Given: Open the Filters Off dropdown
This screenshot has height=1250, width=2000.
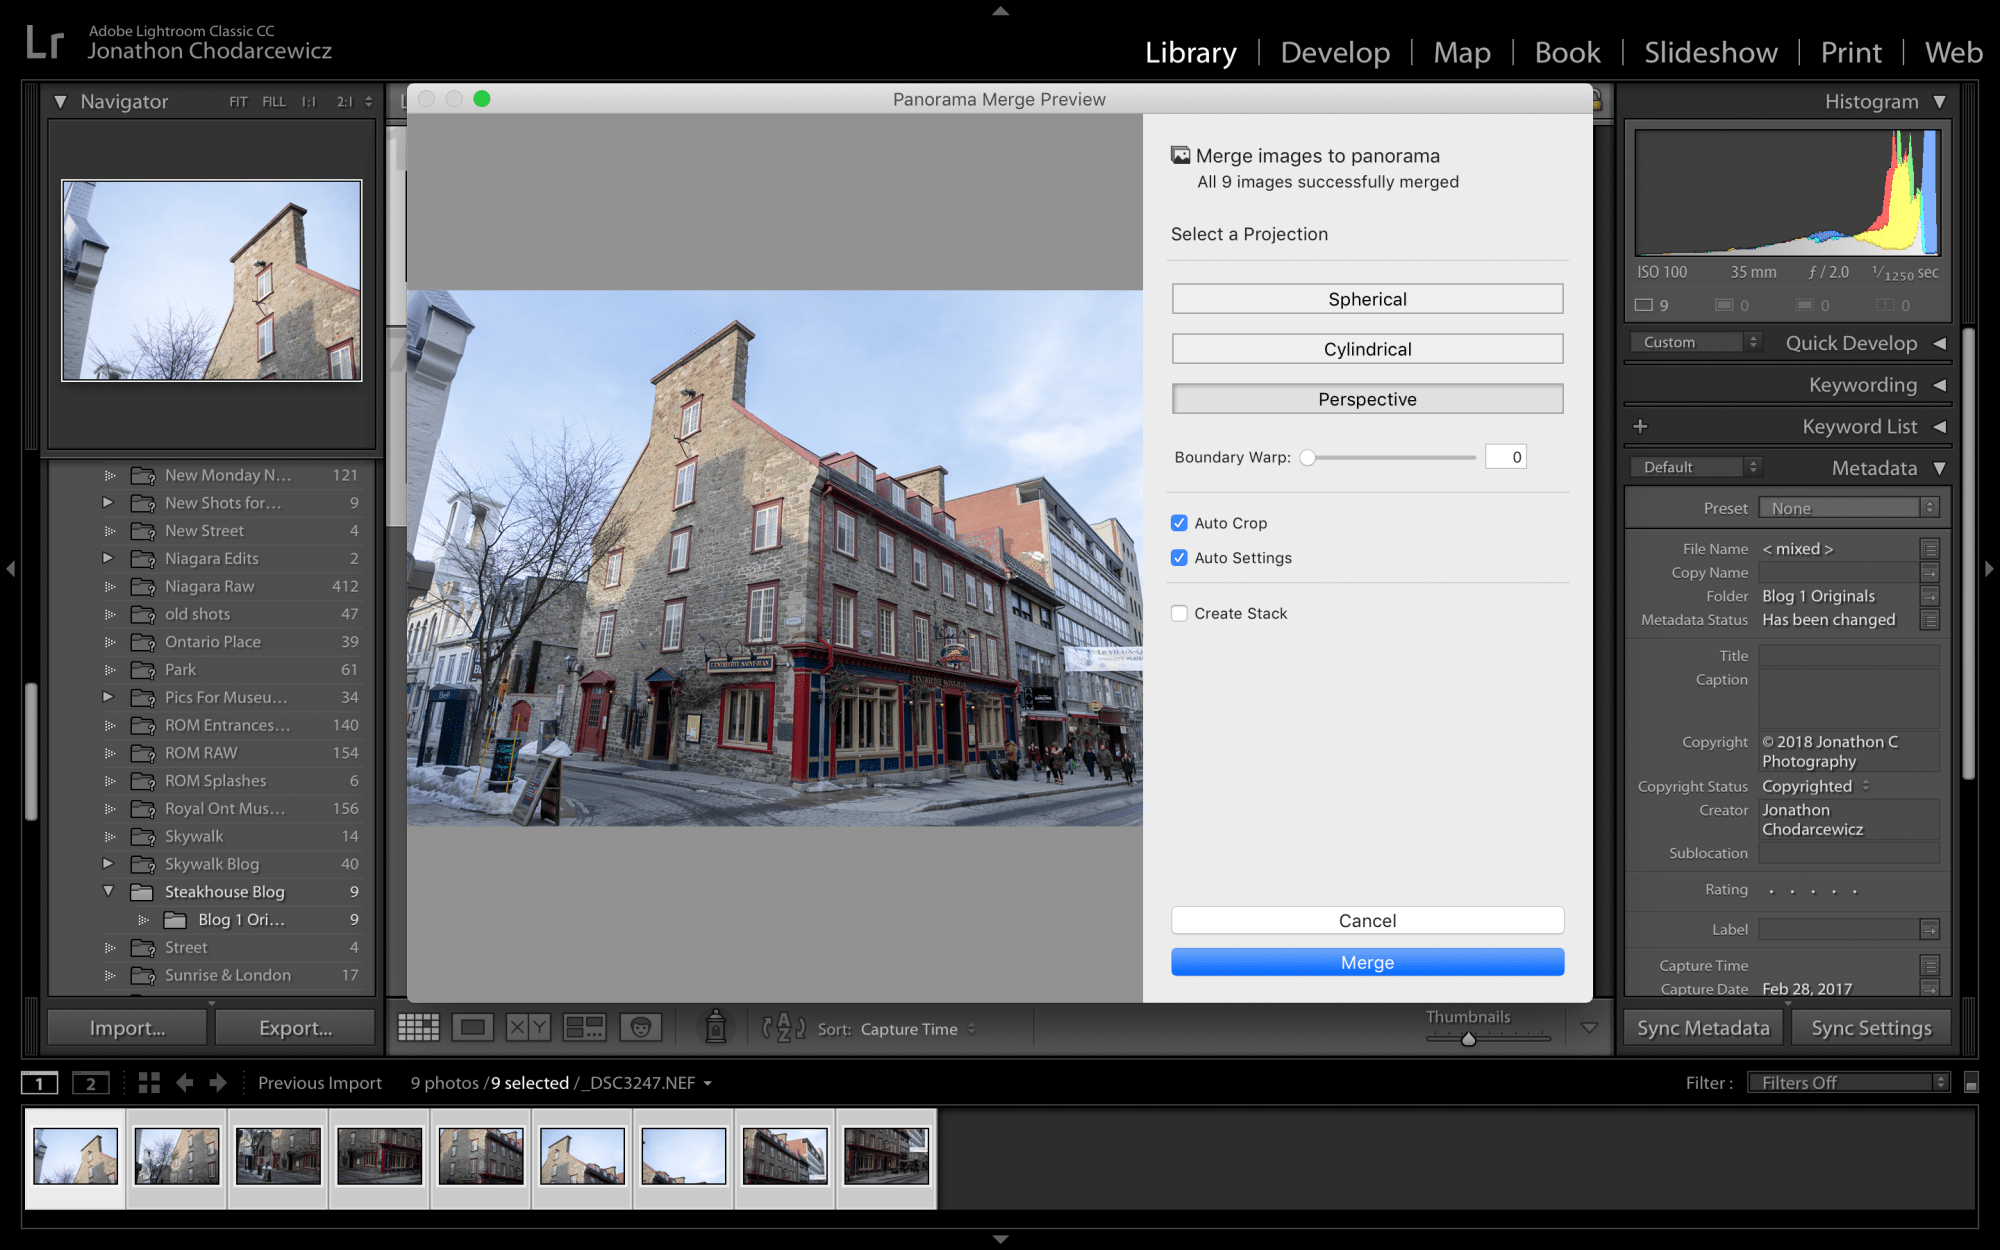Looking at the screenshot, I should [1848, 1083].
